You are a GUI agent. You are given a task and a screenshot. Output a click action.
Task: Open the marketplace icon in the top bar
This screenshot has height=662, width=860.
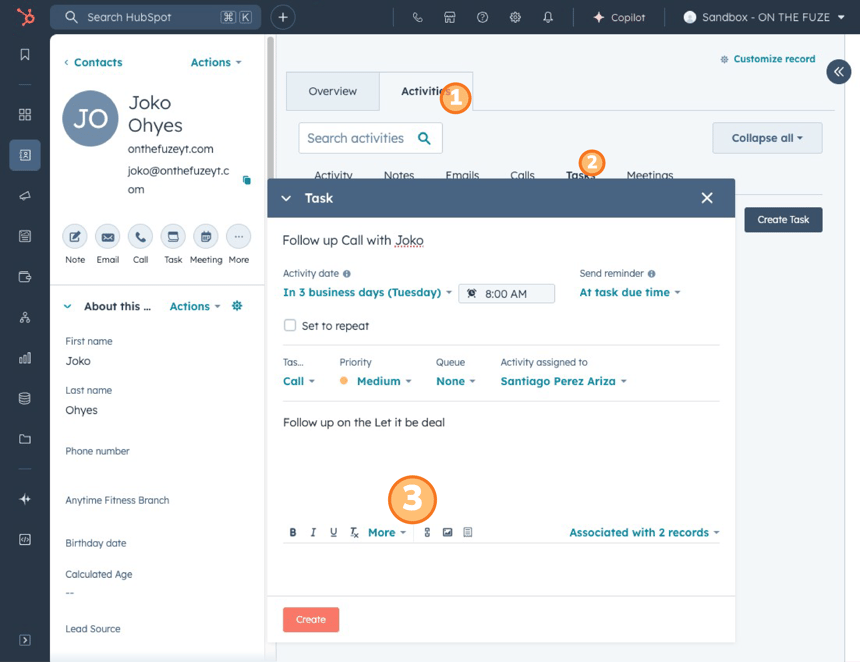(x=450, y=18)
